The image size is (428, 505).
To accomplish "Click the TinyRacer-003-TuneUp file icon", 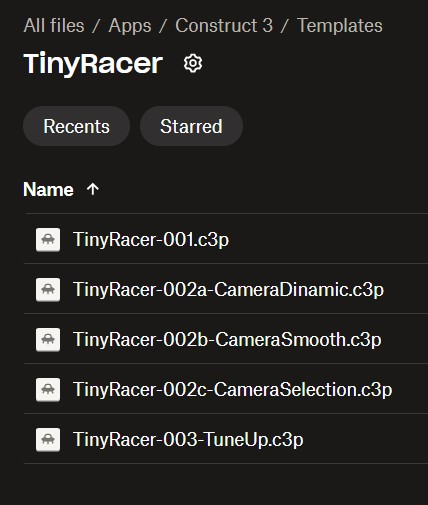I will point(48,440).
